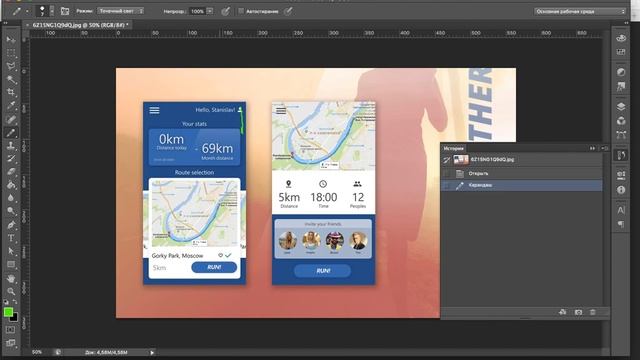Select the Eyedropper tool
The height and width of the screenshot is (360, 640).
(x=11, y=106)
